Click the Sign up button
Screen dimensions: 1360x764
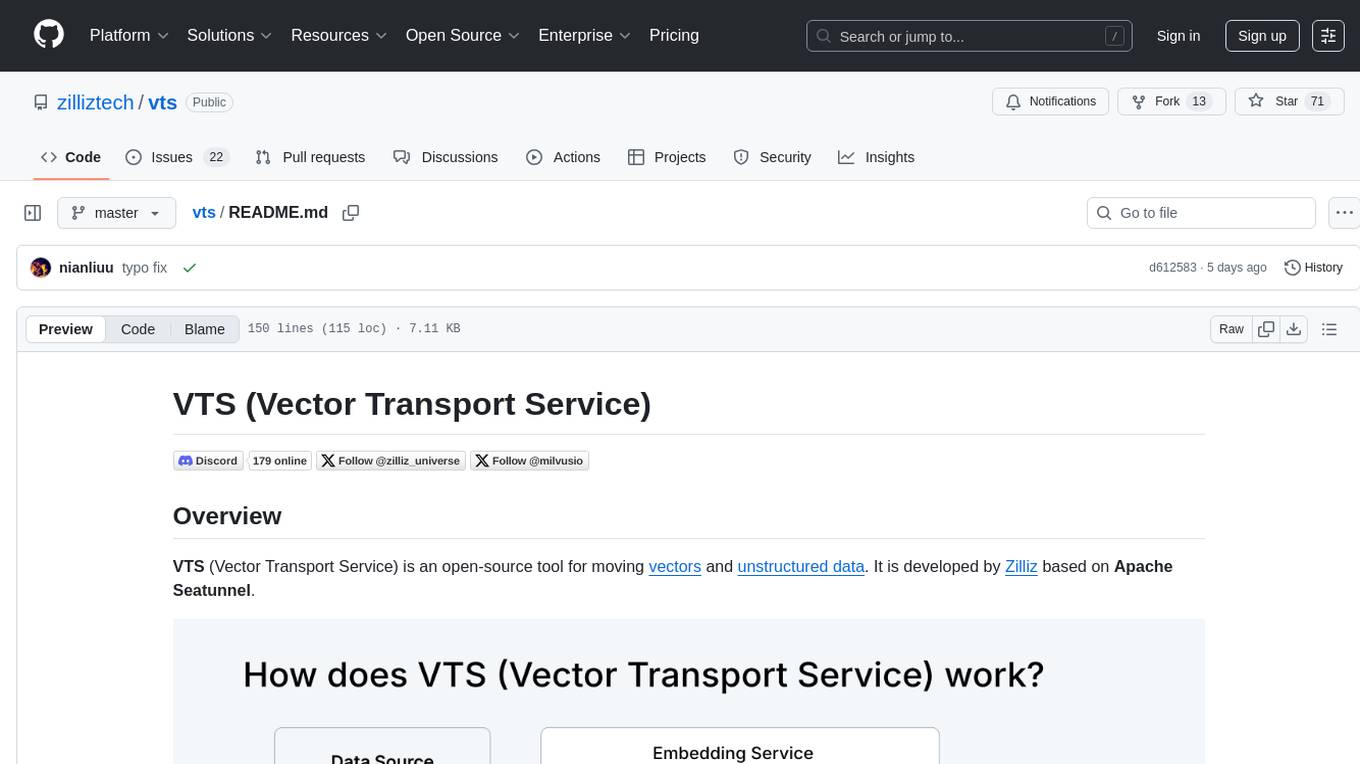point(1262,36)
